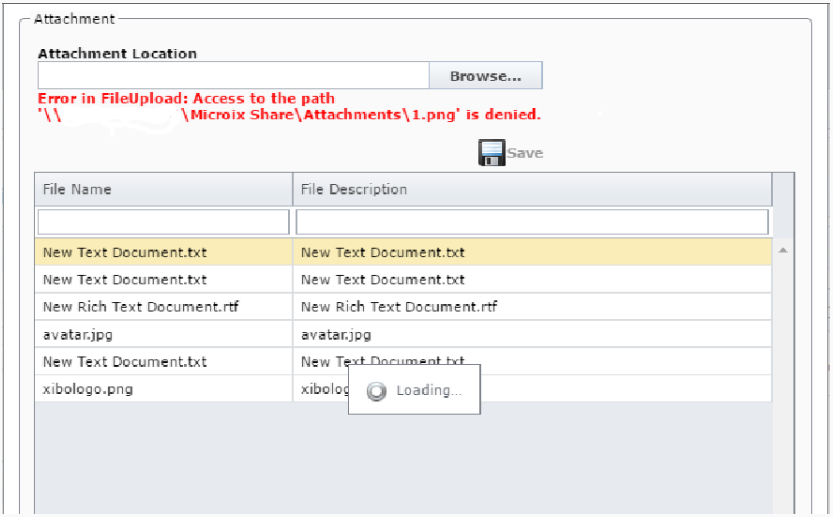Sort by the File Description column header
833x517 pixels.
[531, 189]
